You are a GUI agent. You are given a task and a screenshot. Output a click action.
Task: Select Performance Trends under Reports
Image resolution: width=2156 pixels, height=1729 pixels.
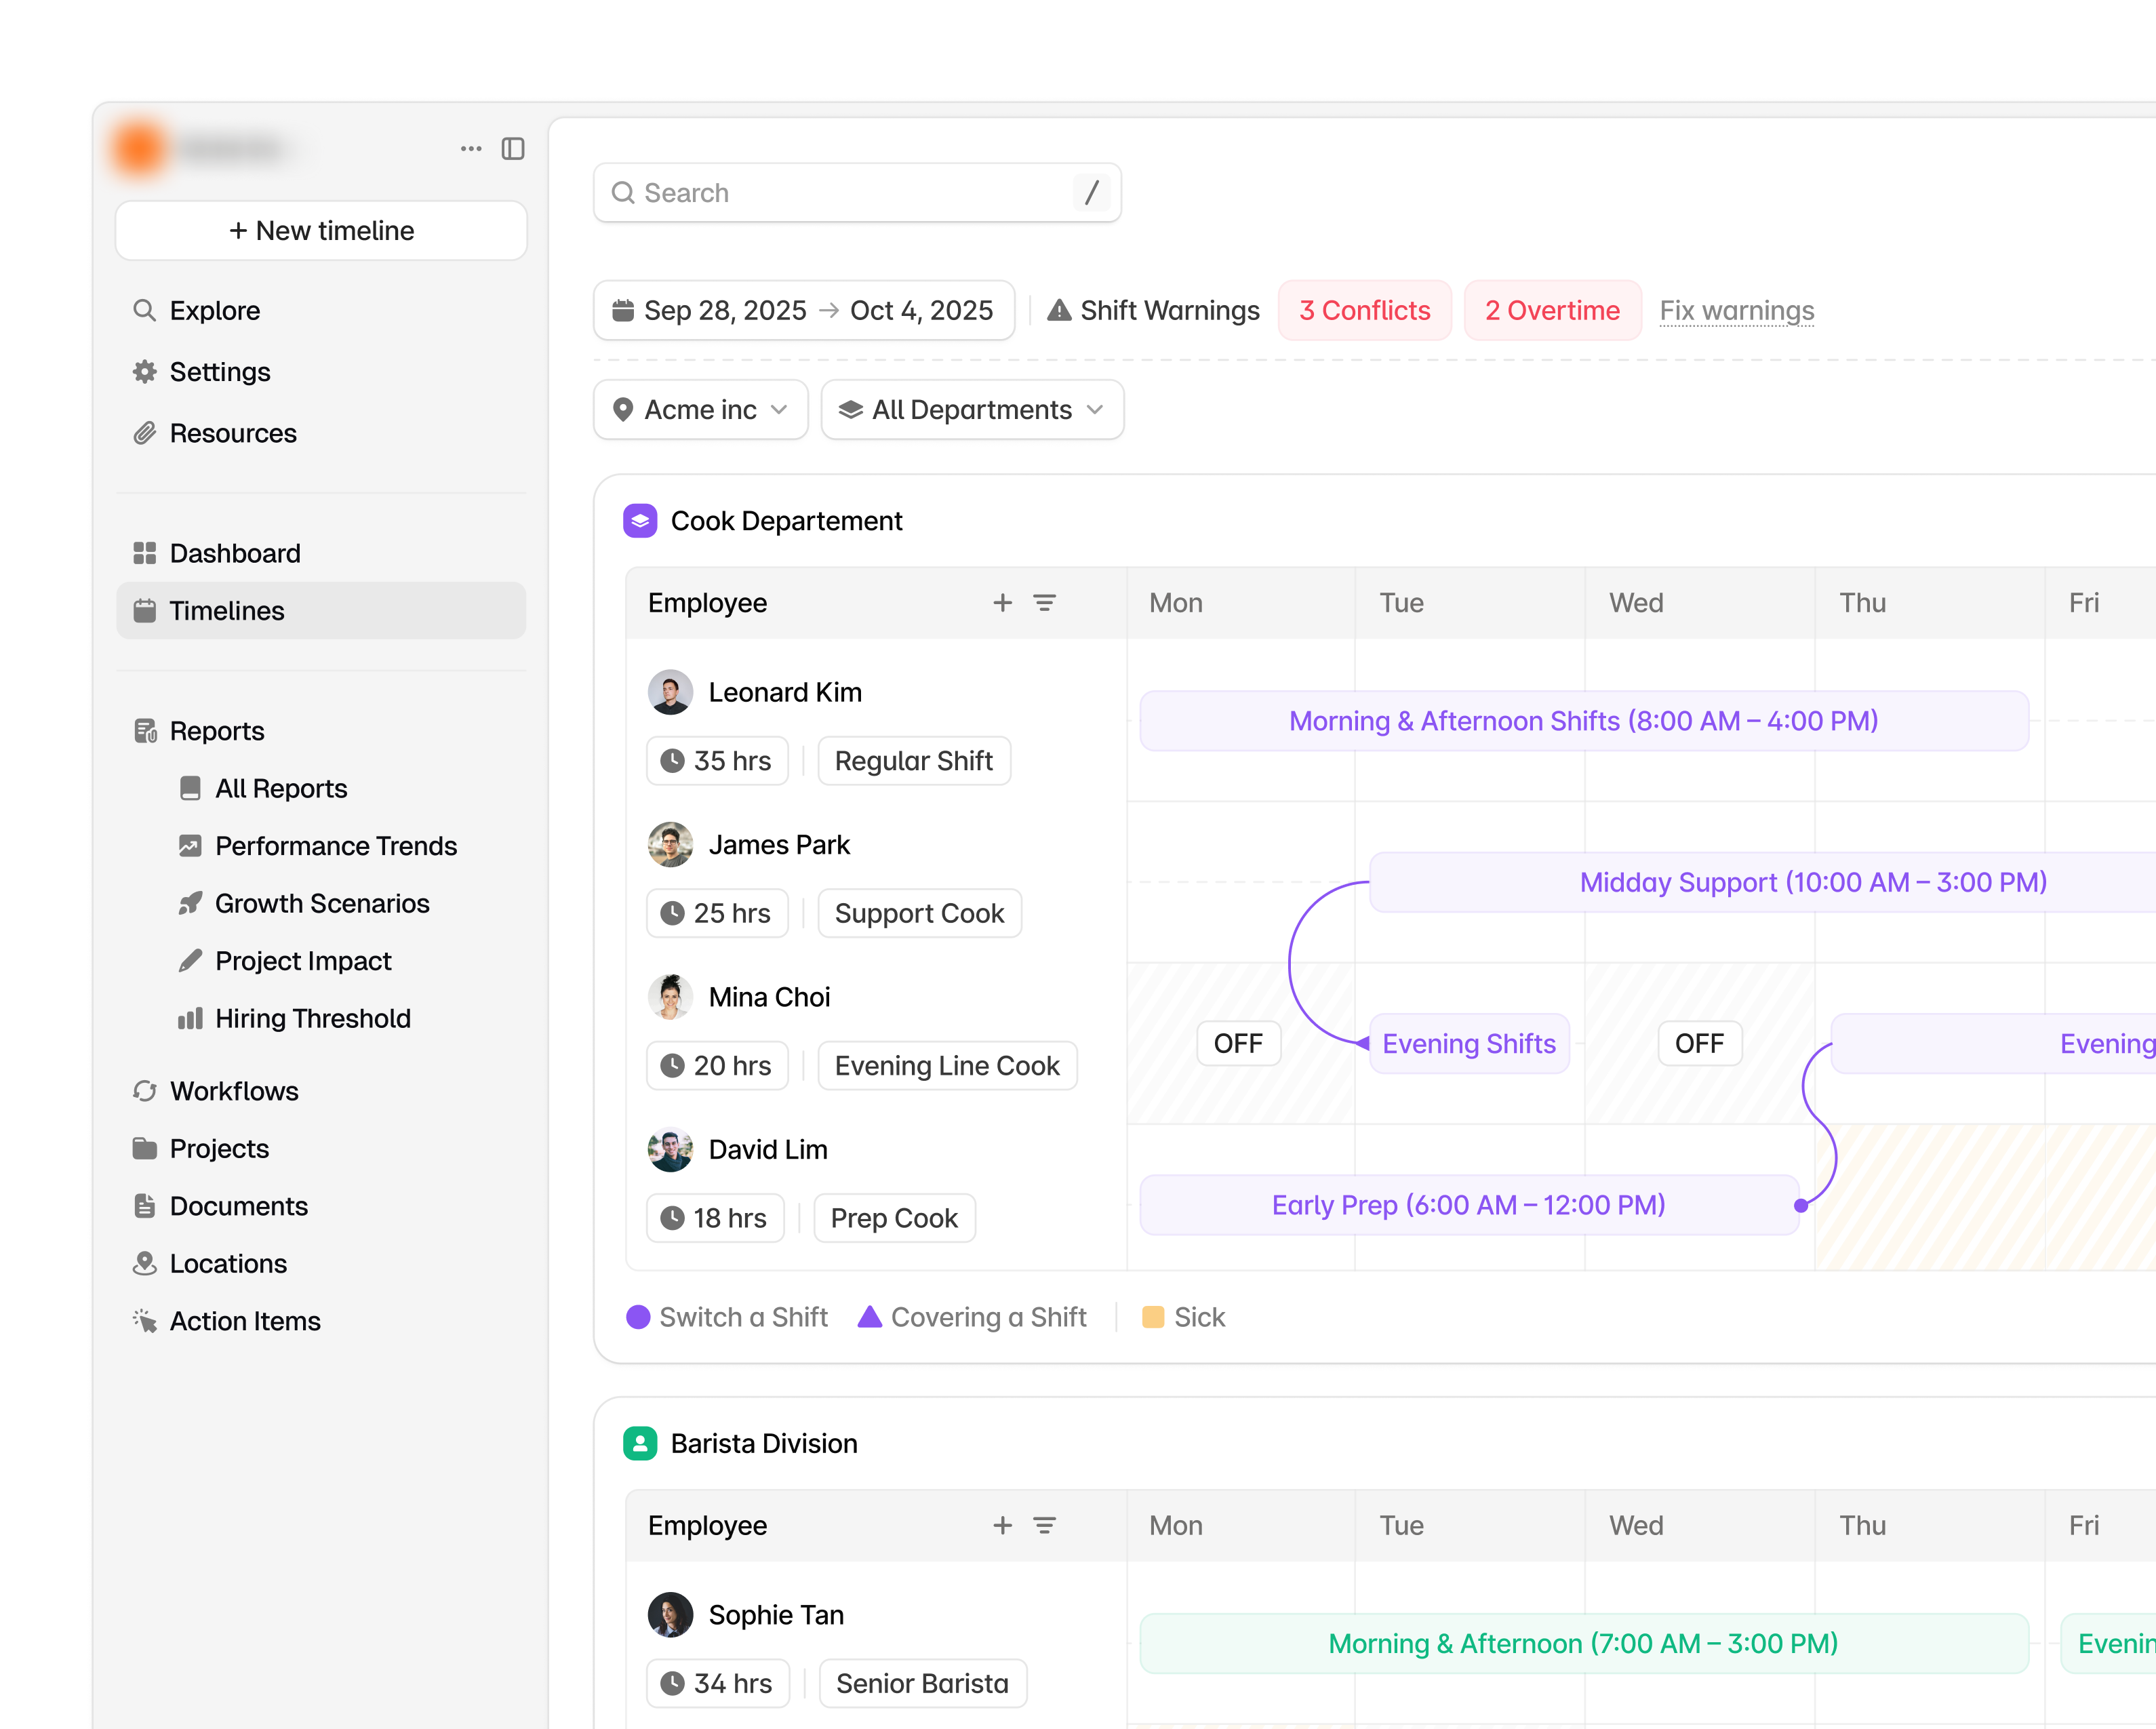(335, 846)
